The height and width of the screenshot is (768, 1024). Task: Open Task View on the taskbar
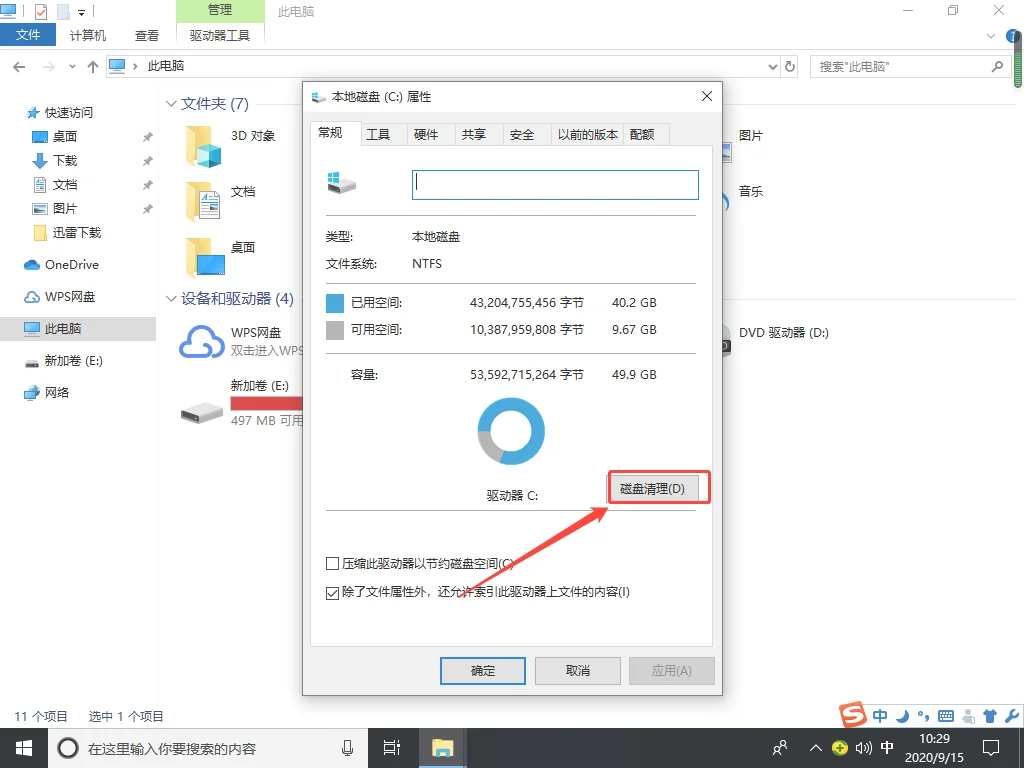pos(392,748)
